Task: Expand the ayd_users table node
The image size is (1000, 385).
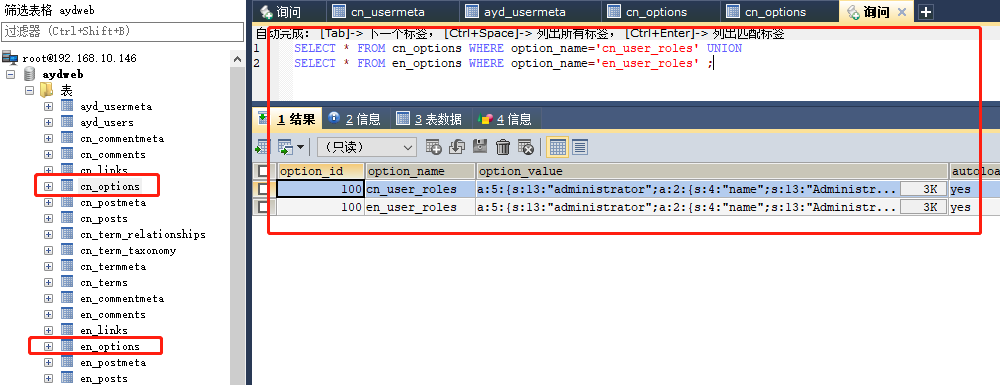Action: (48, 122)
